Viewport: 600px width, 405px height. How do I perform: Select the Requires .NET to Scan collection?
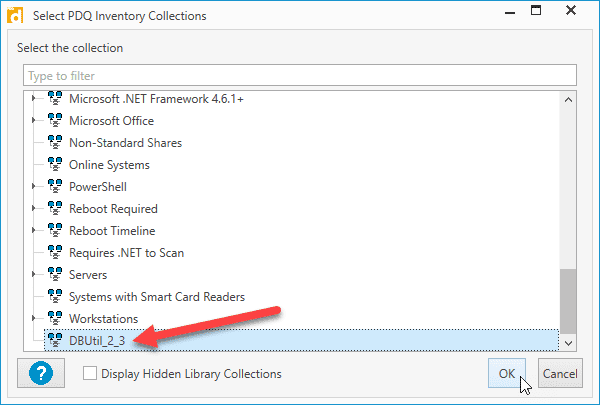126,253
